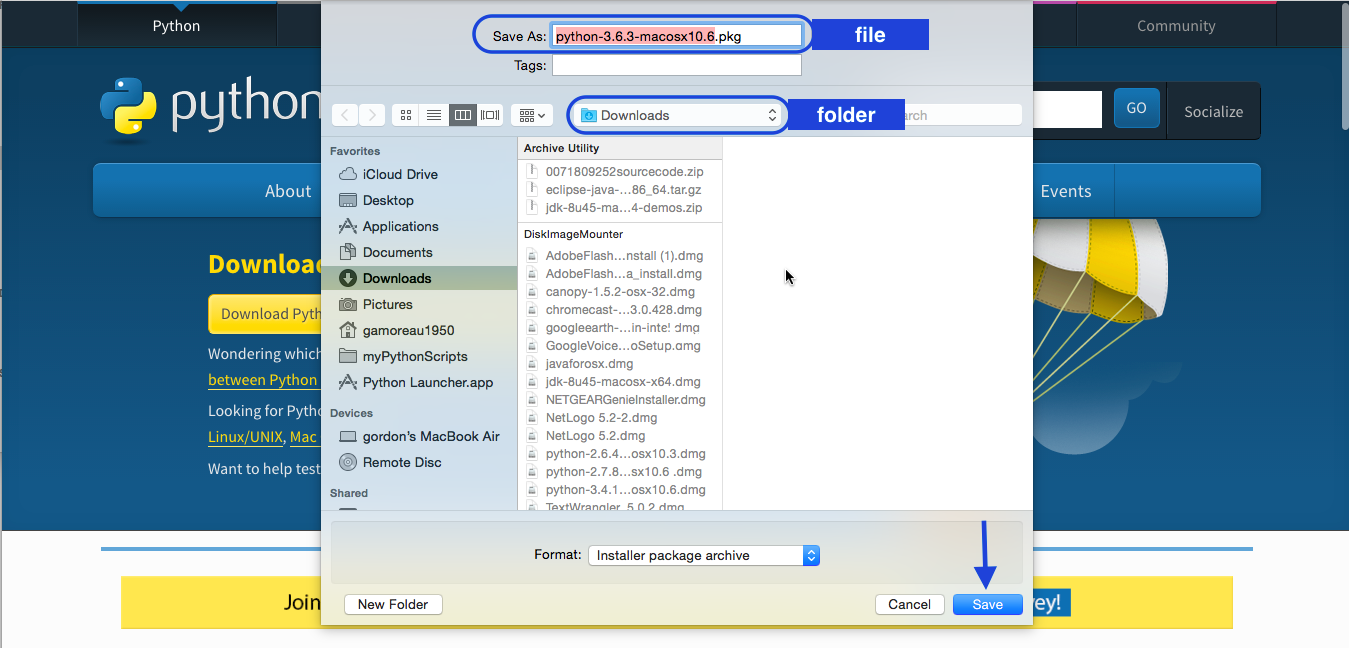Select Python Launcher.app in the sidebar

(x=419, y=382)
